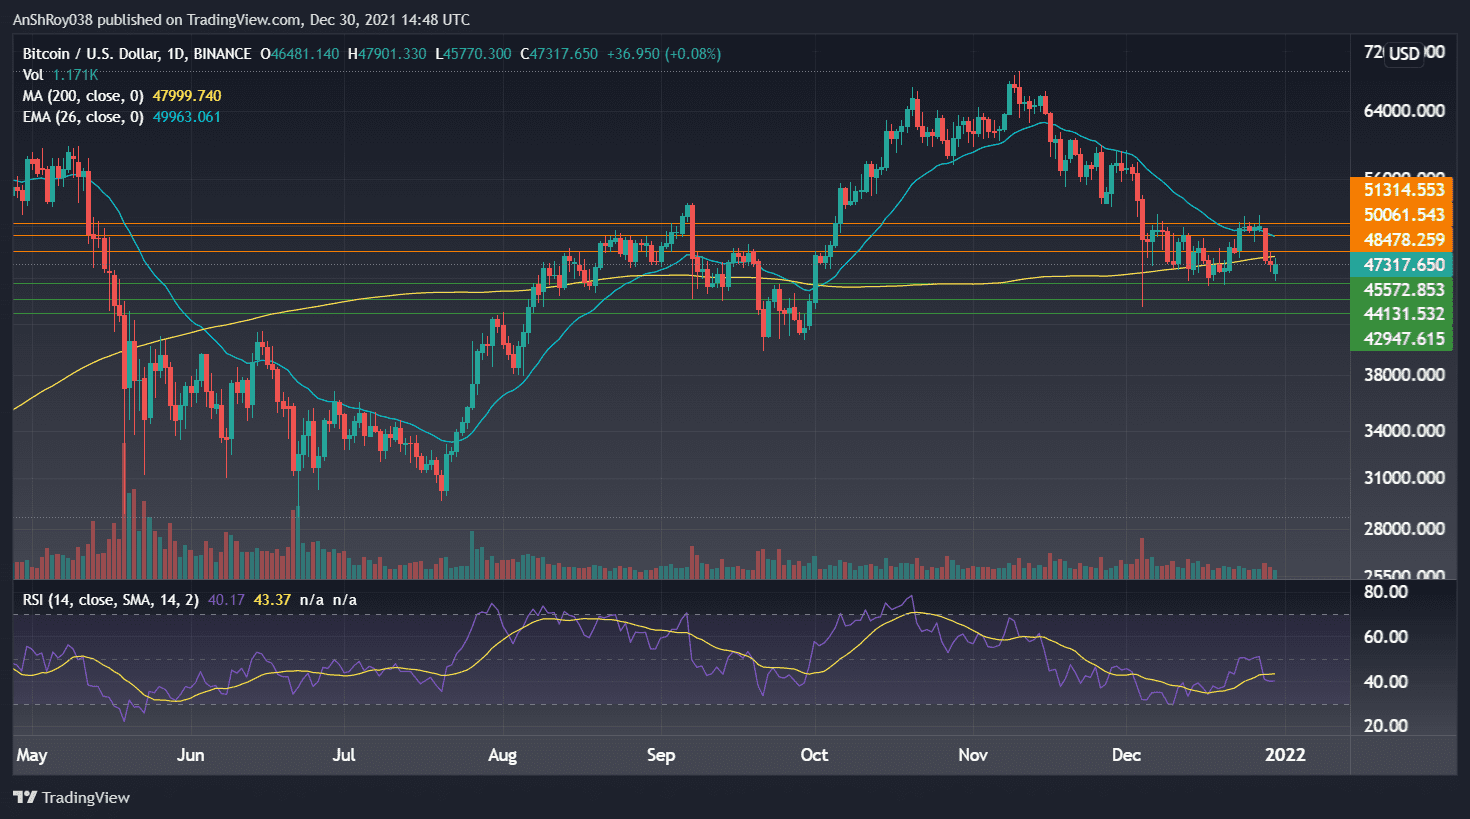
Task: Select the BINANCE symbol legend on the chart
Action: 220,54
